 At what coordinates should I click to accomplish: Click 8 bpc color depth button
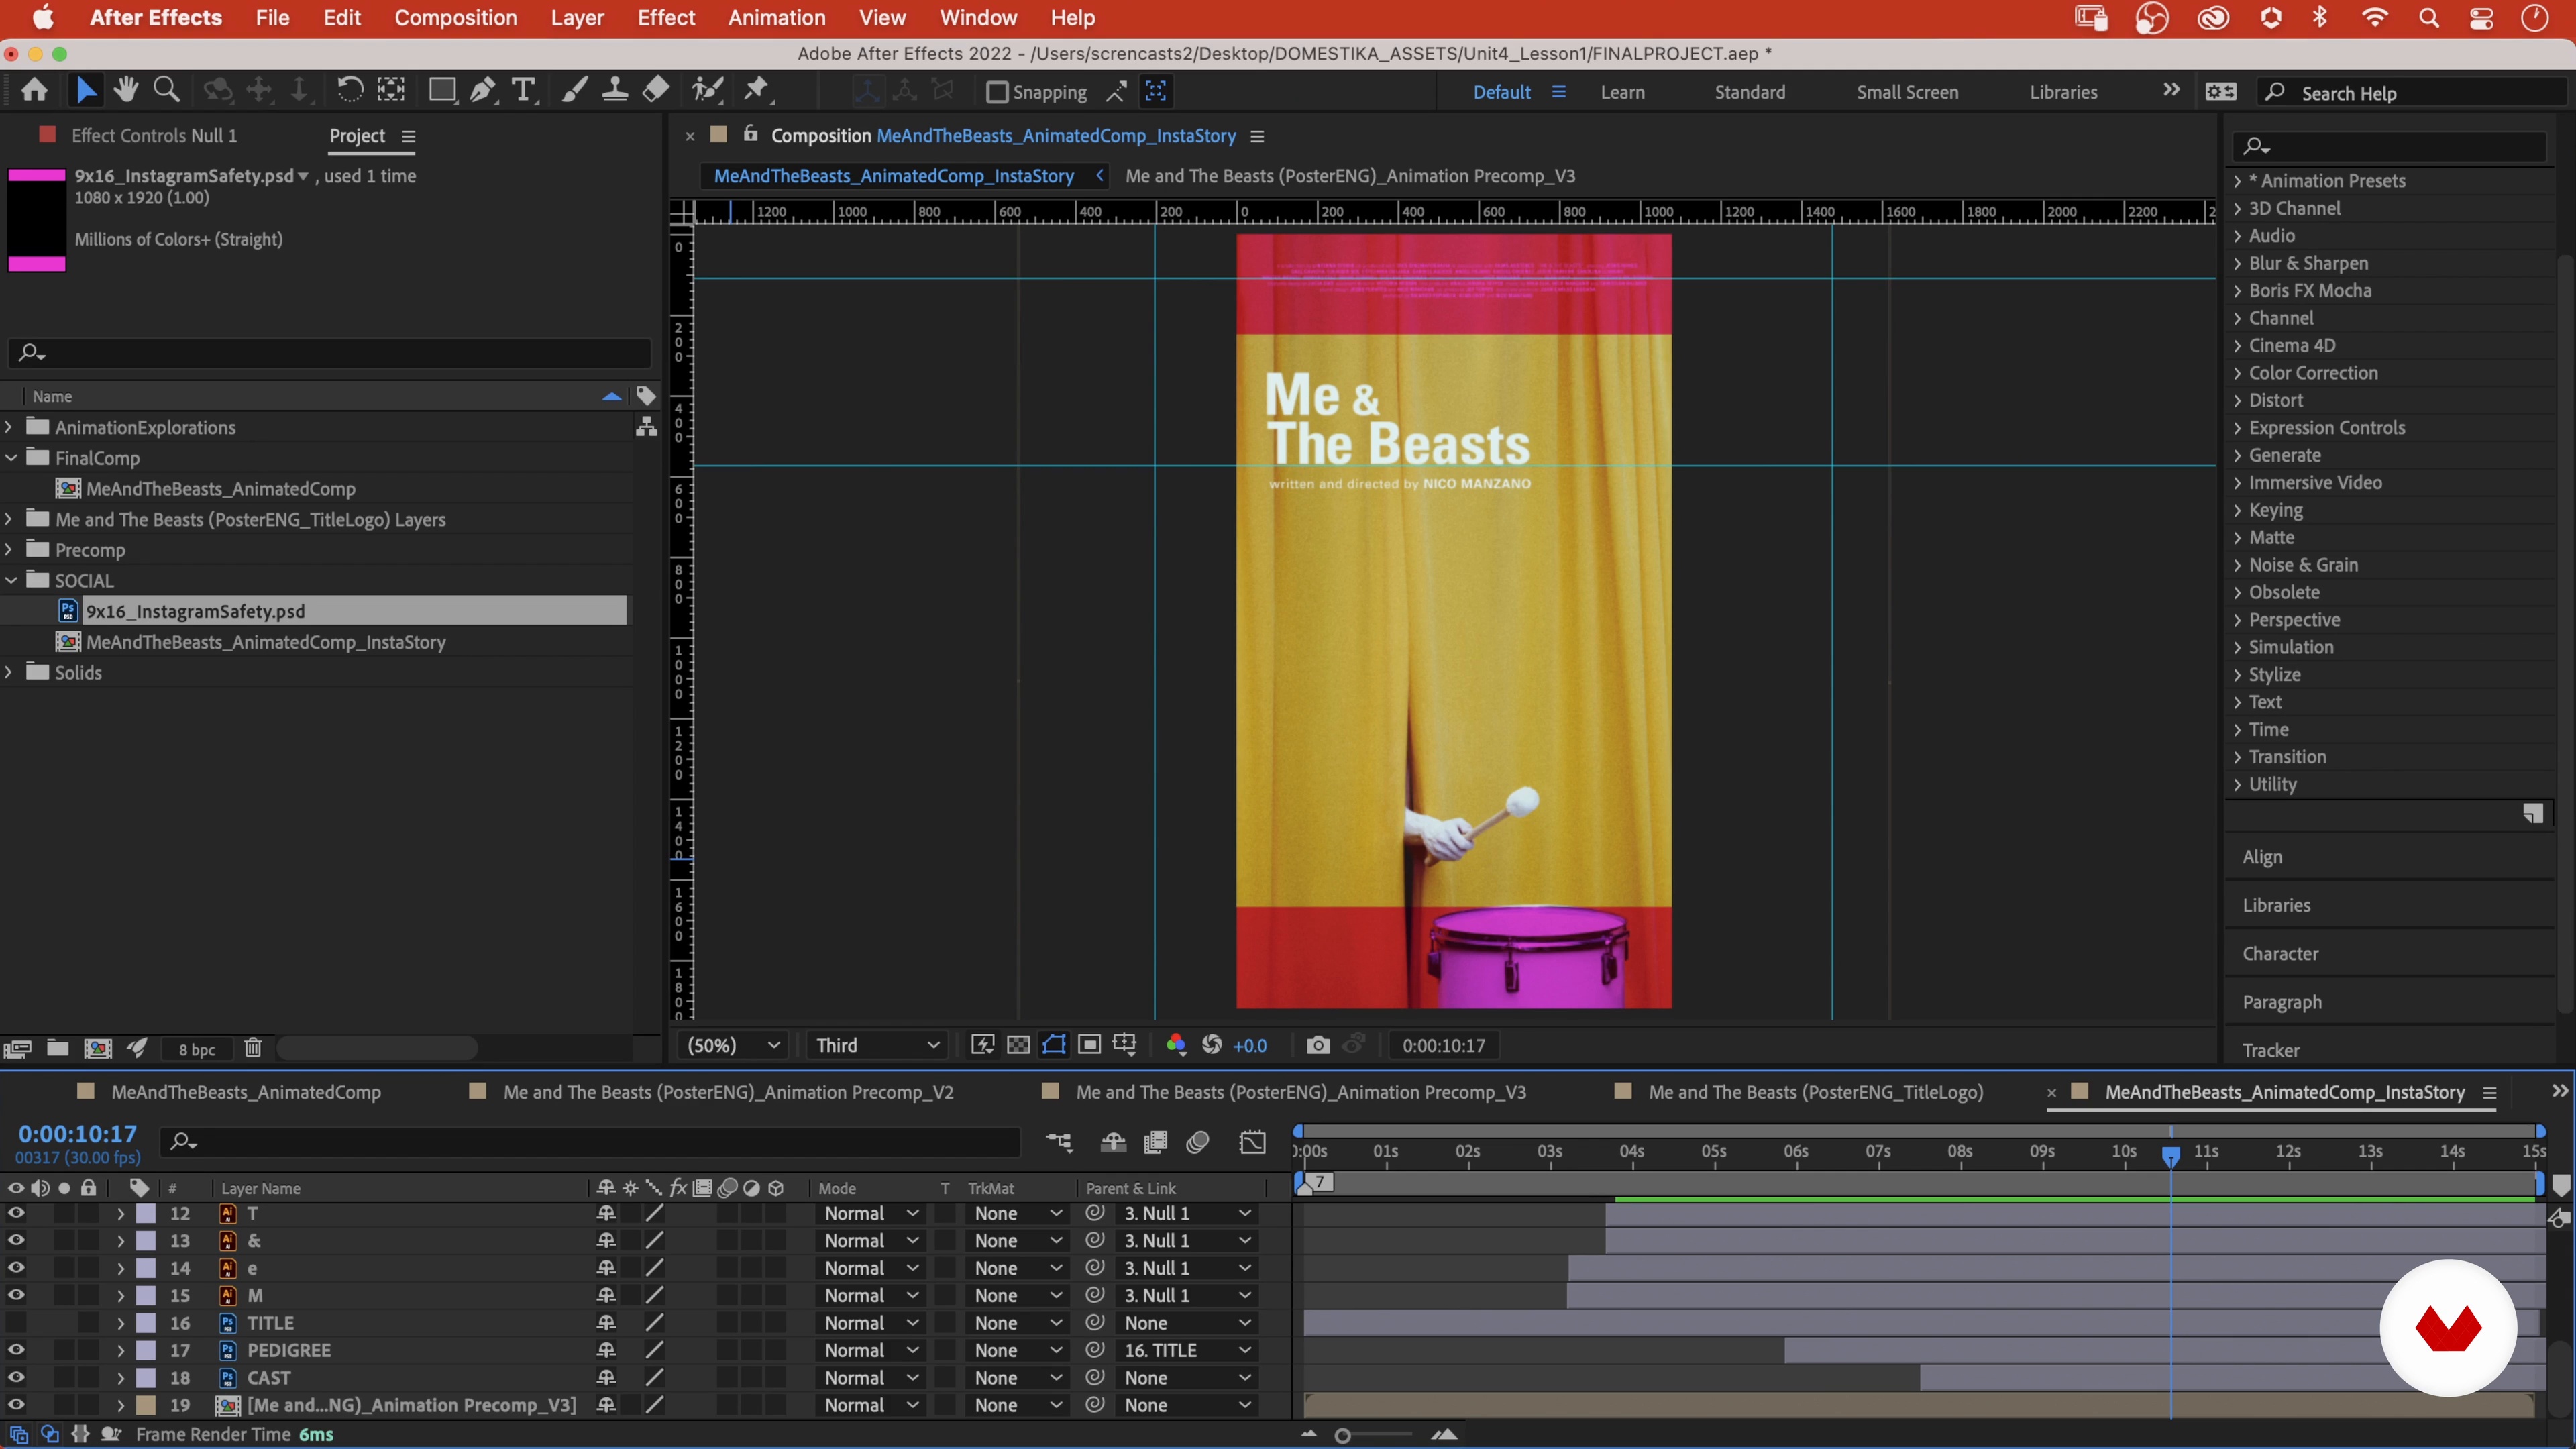(x=197, y=1049)
